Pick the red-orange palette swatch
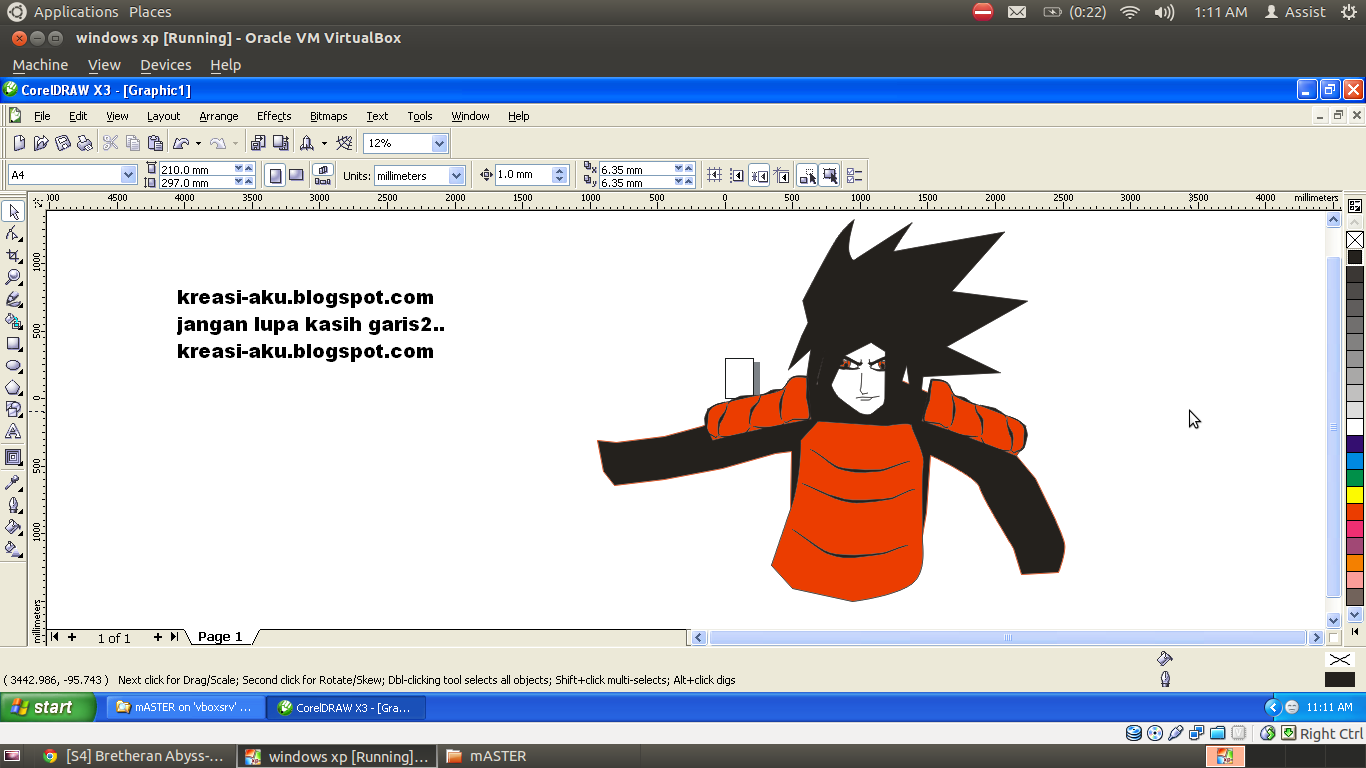 tap(1355, 511)
